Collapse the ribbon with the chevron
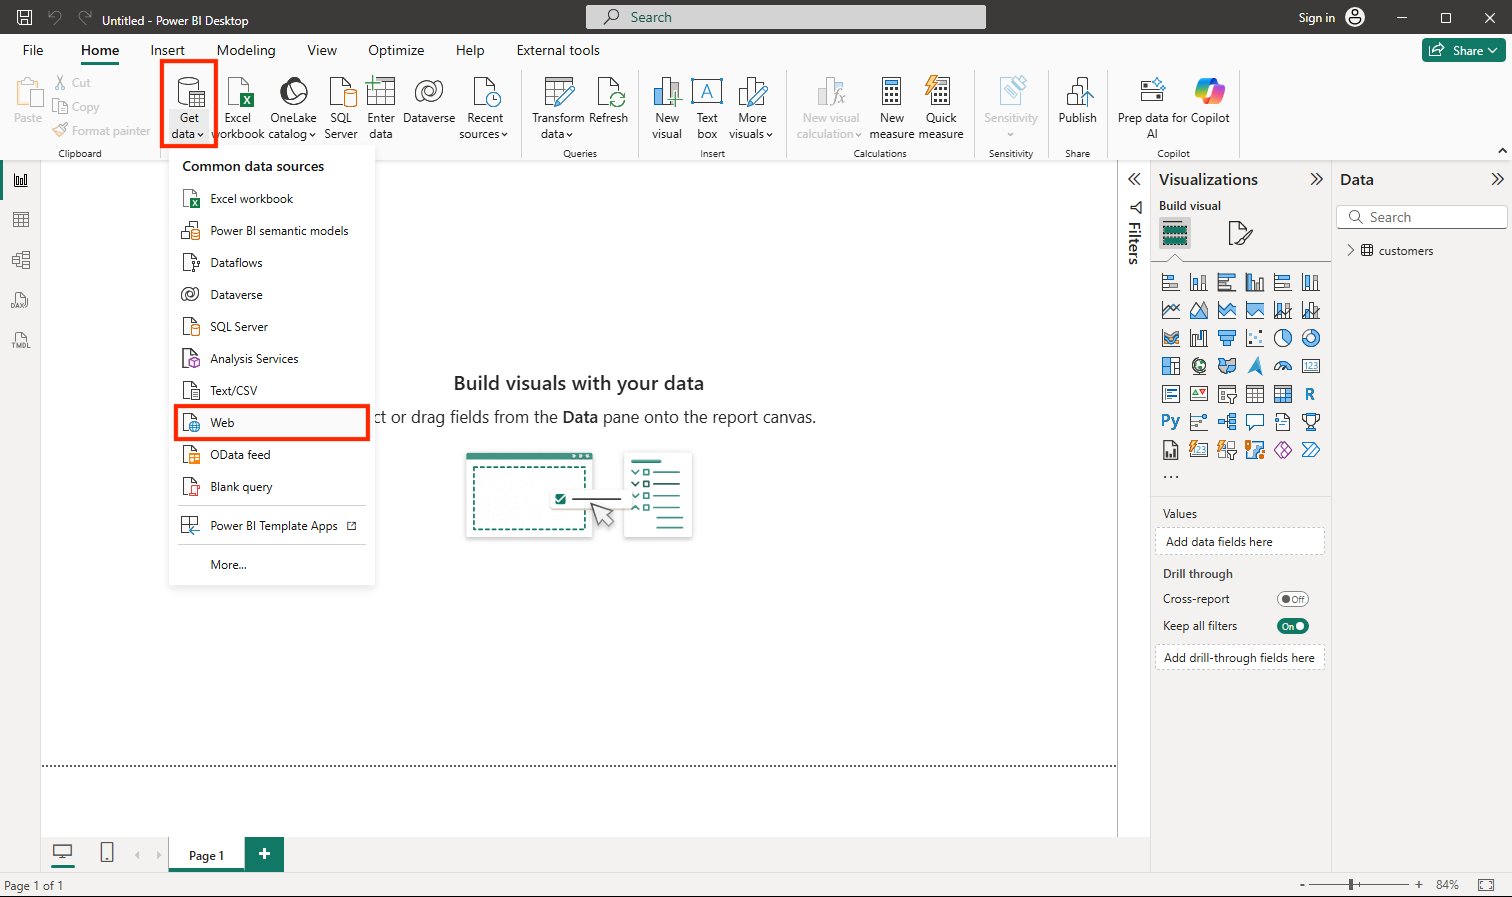The image size is (1512, 897). pyautogui.click(x=1502, y=151)
